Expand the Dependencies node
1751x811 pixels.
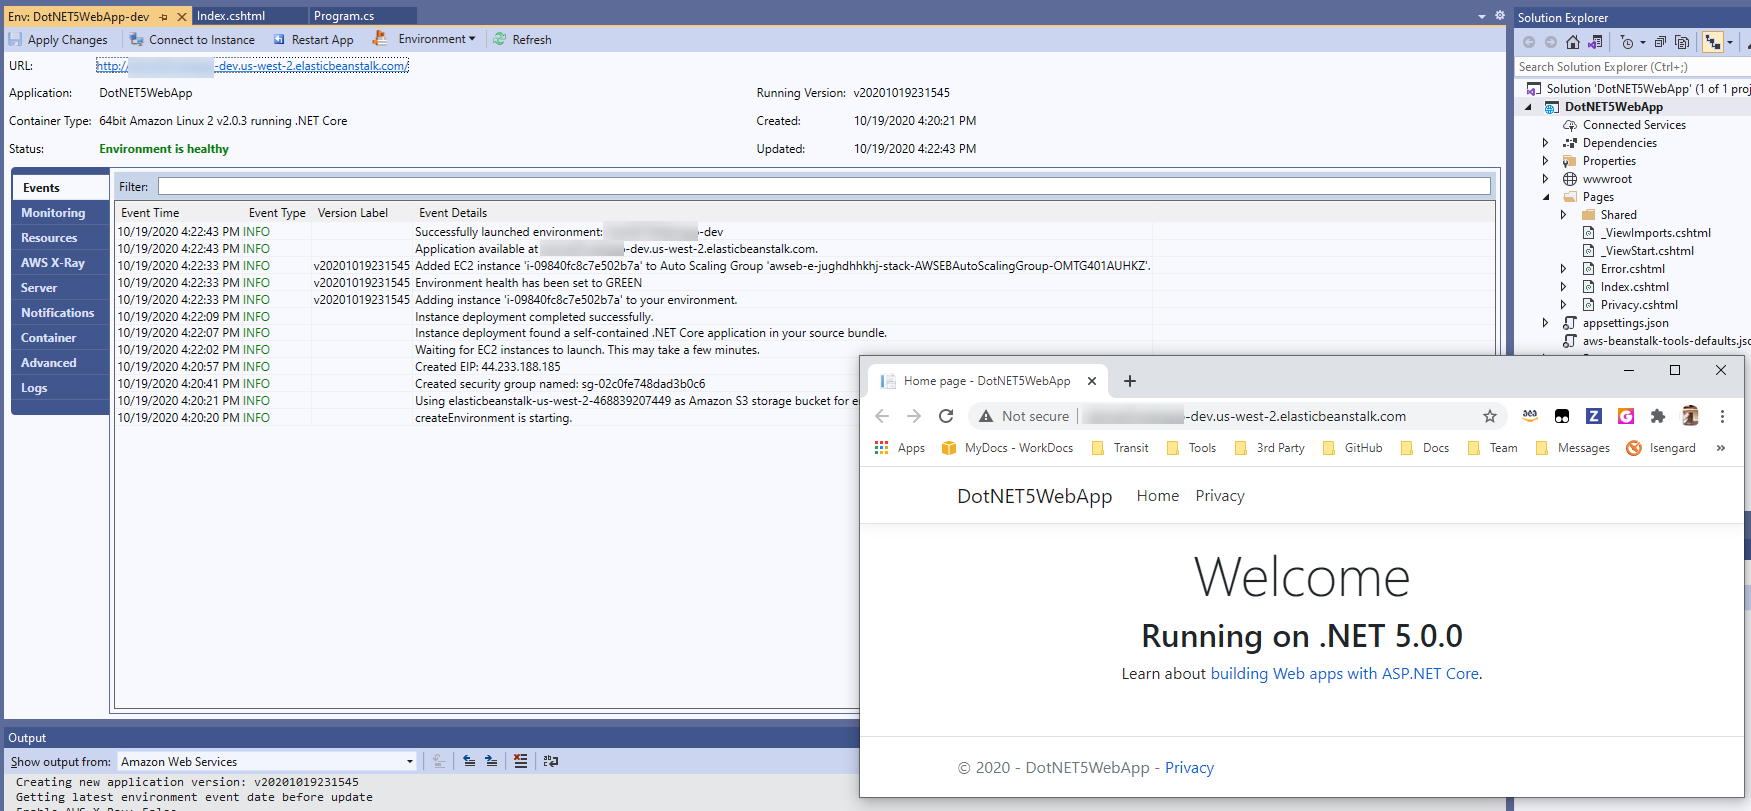pos(1545,143)
